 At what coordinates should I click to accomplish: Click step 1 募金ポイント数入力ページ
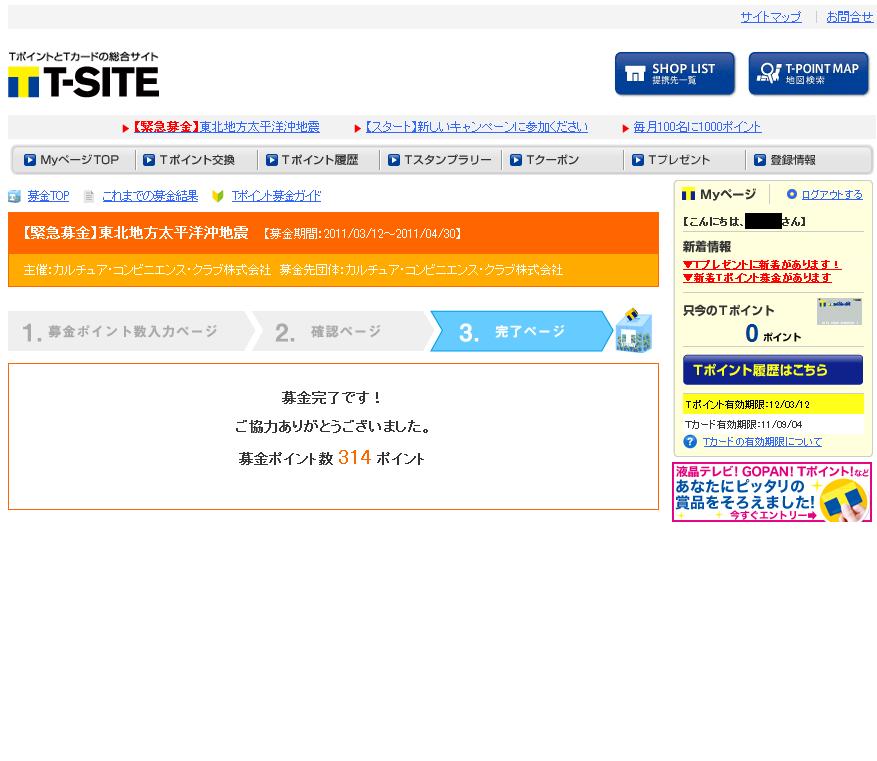pos(128,332)
